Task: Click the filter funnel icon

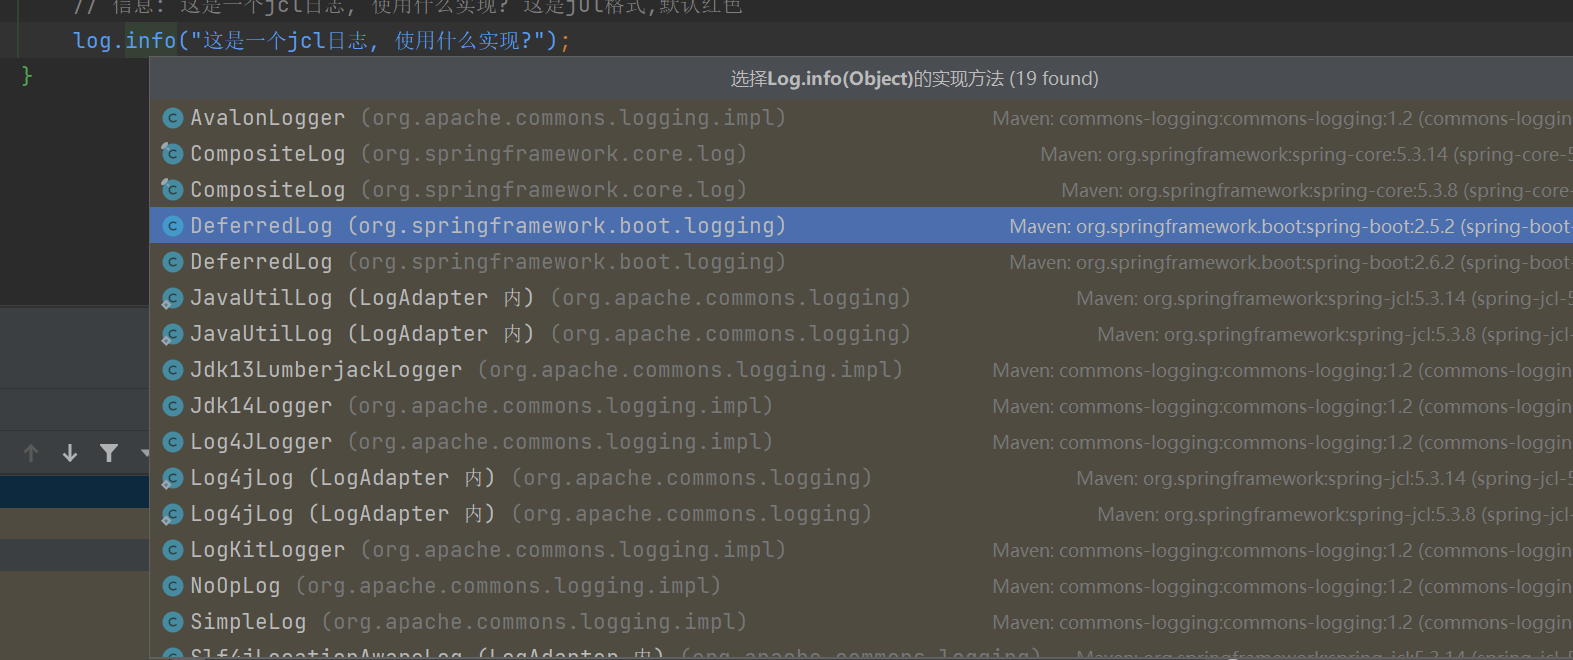Action: pyautogui.click(x=109, y=453)
